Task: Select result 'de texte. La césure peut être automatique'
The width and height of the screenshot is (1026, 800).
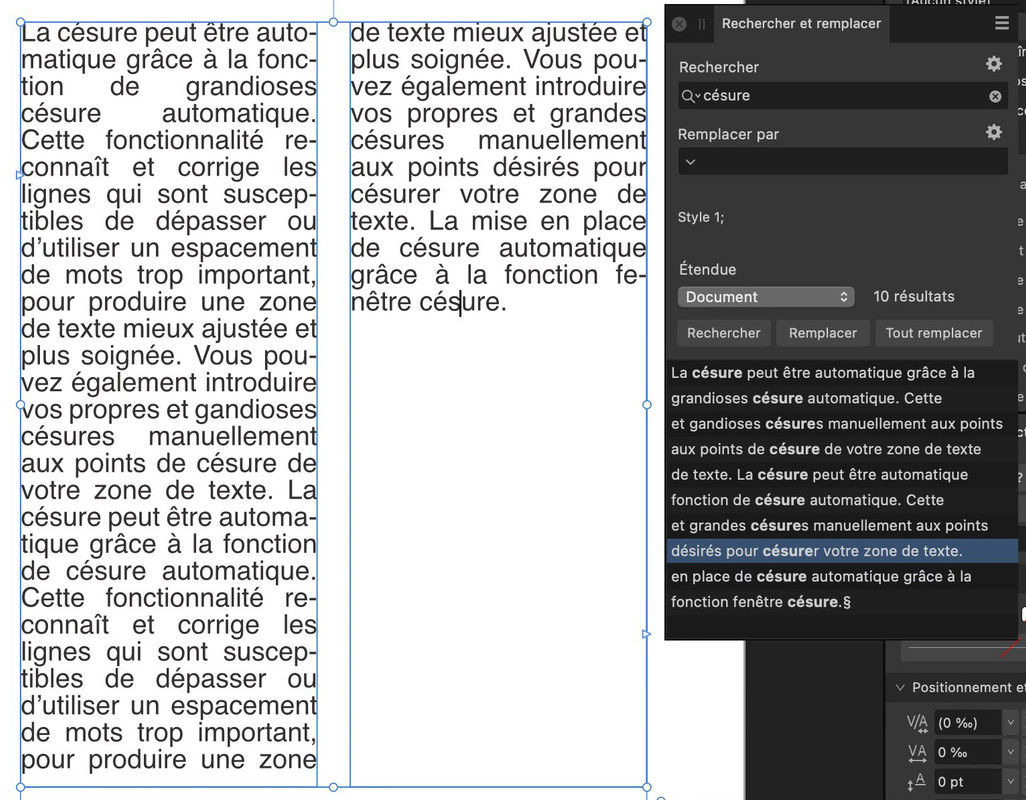Action: click(841, 475)
